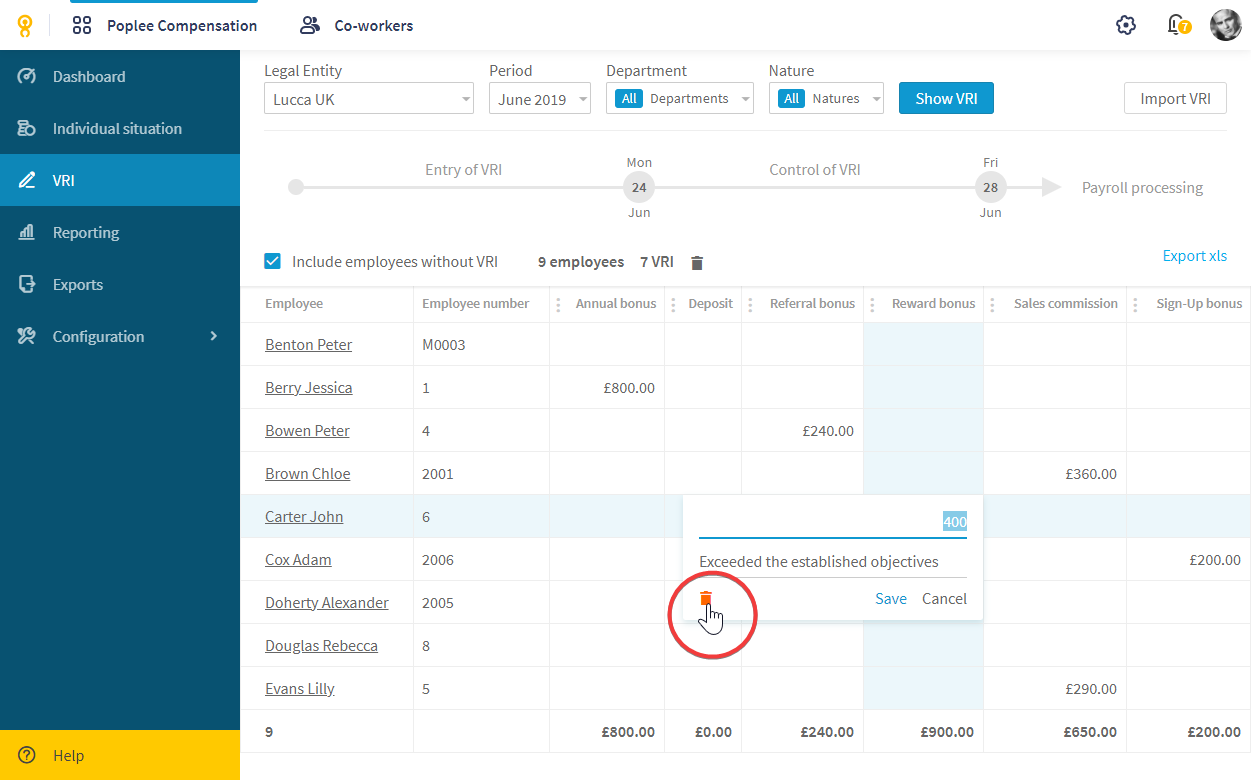The image size is (1251, 780).
Task: Click the comment field 'Exceeded the established objectives'
Action: click(833, 562)
